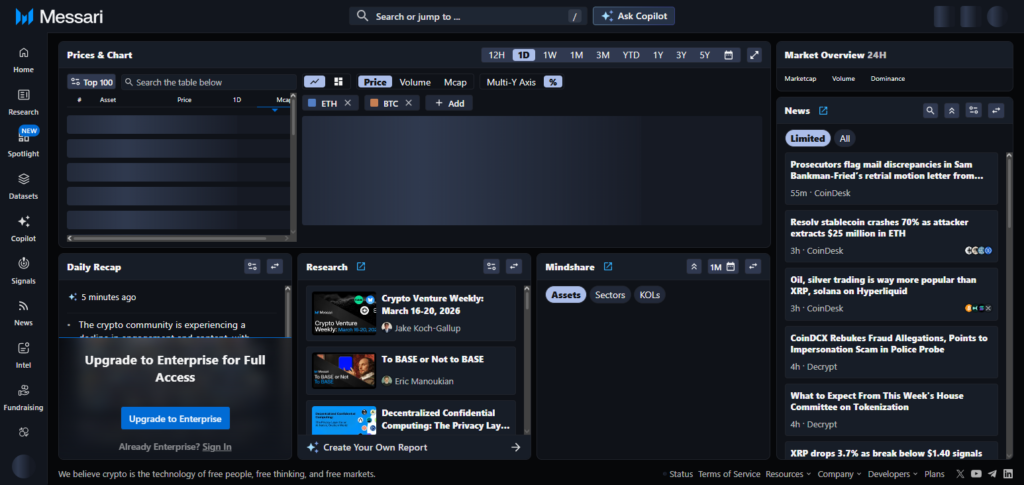Viewport: 1024px width, 485px height.
Task: Click the Sign In link
Action: [216, 447]
